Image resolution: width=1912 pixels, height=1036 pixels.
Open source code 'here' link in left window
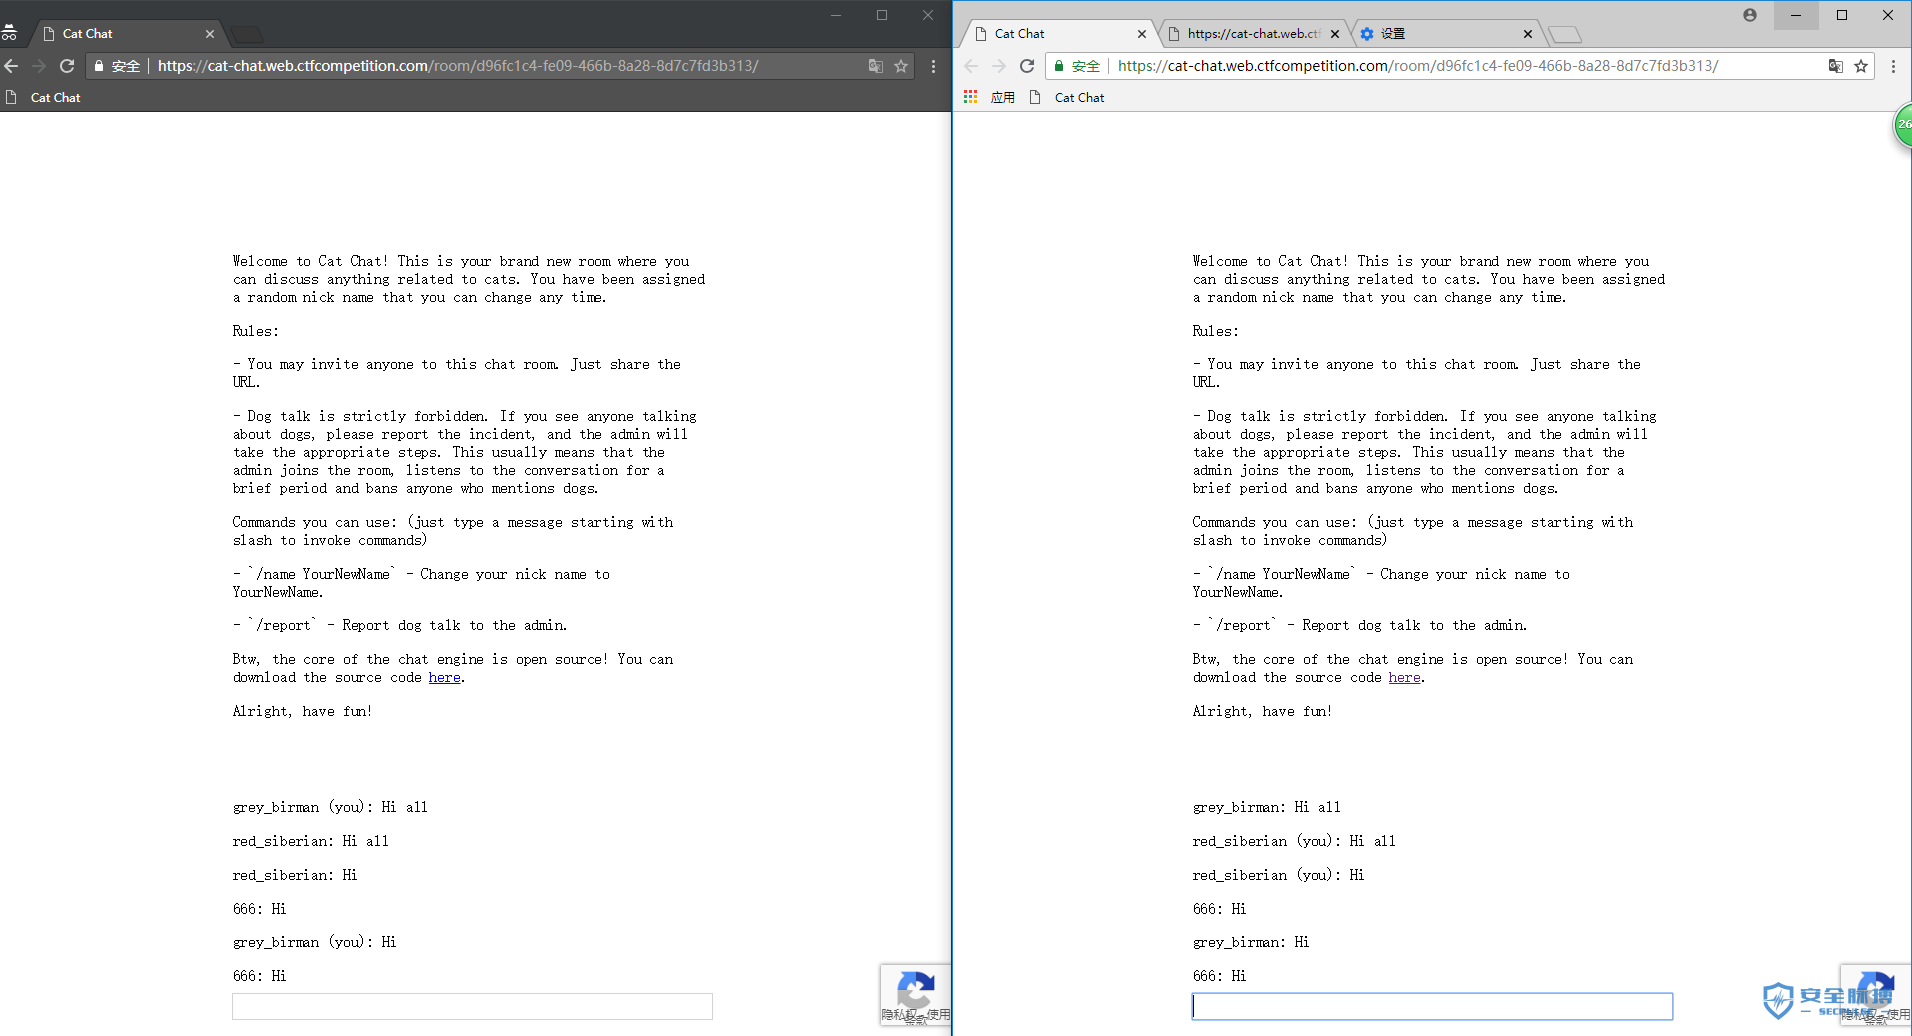(x=445, y=678)
